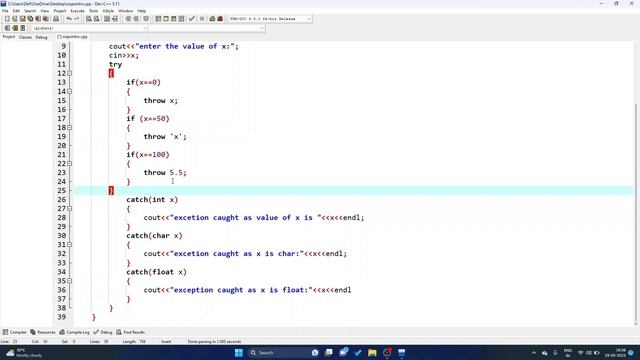Click the Profile analysis toolbar icon
640x360 pixels.
[x=212, y=19]
